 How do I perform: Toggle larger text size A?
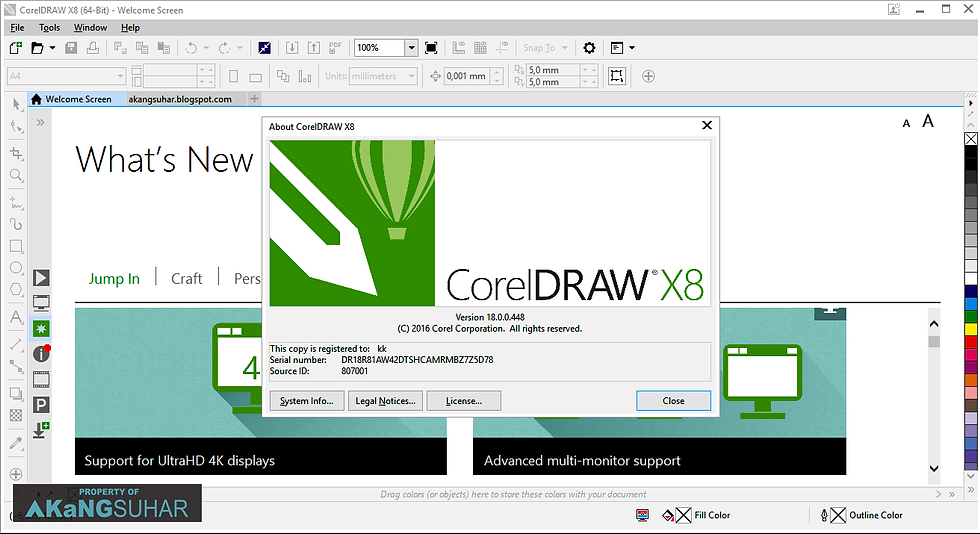[x=928, y=121]
